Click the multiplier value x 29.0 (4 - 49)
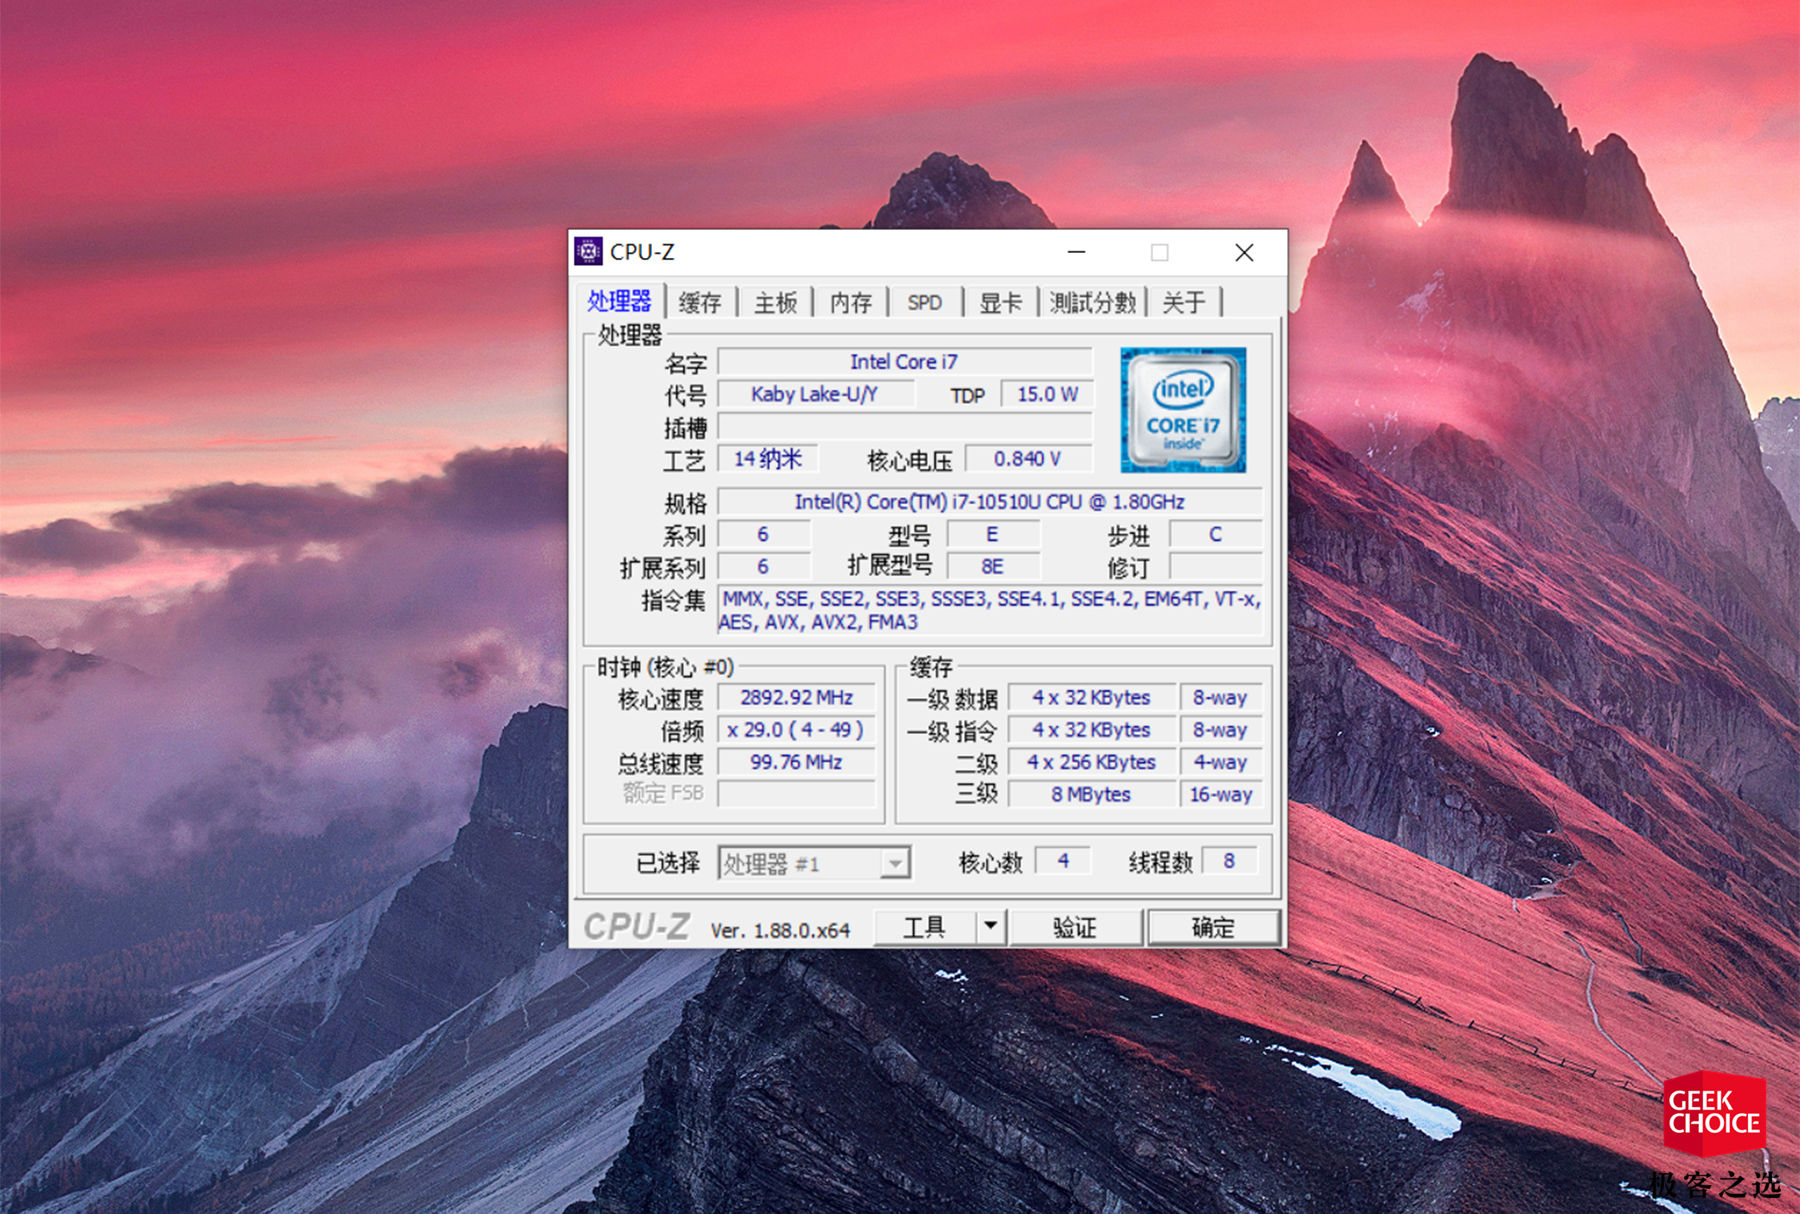Image resolution: width=1800 pixels, height=1214 pixels. [x=796, y=730]
